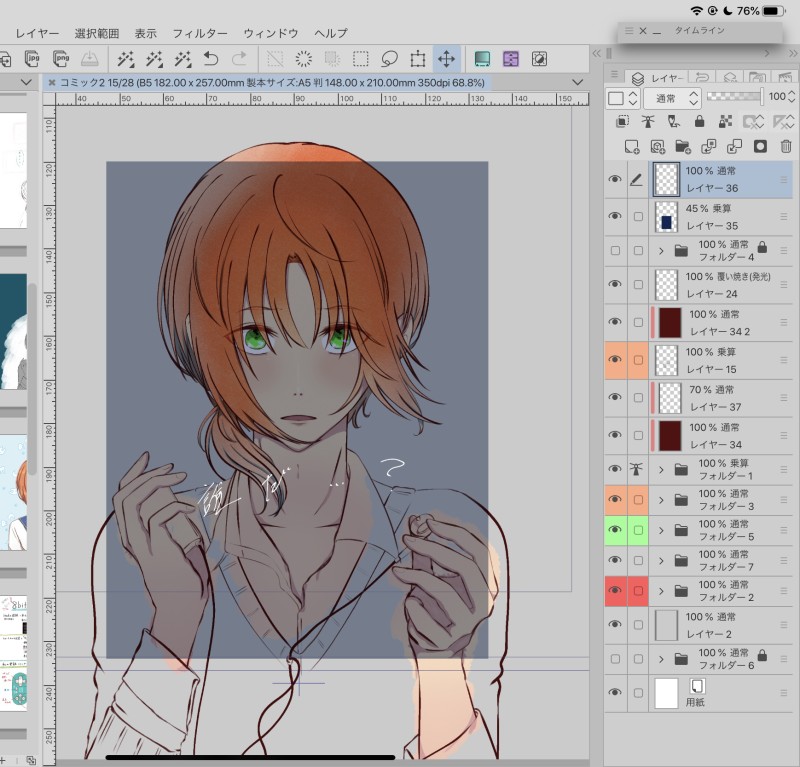Open the 選択範囲 menu
The image size is (800, 767).
96,33
